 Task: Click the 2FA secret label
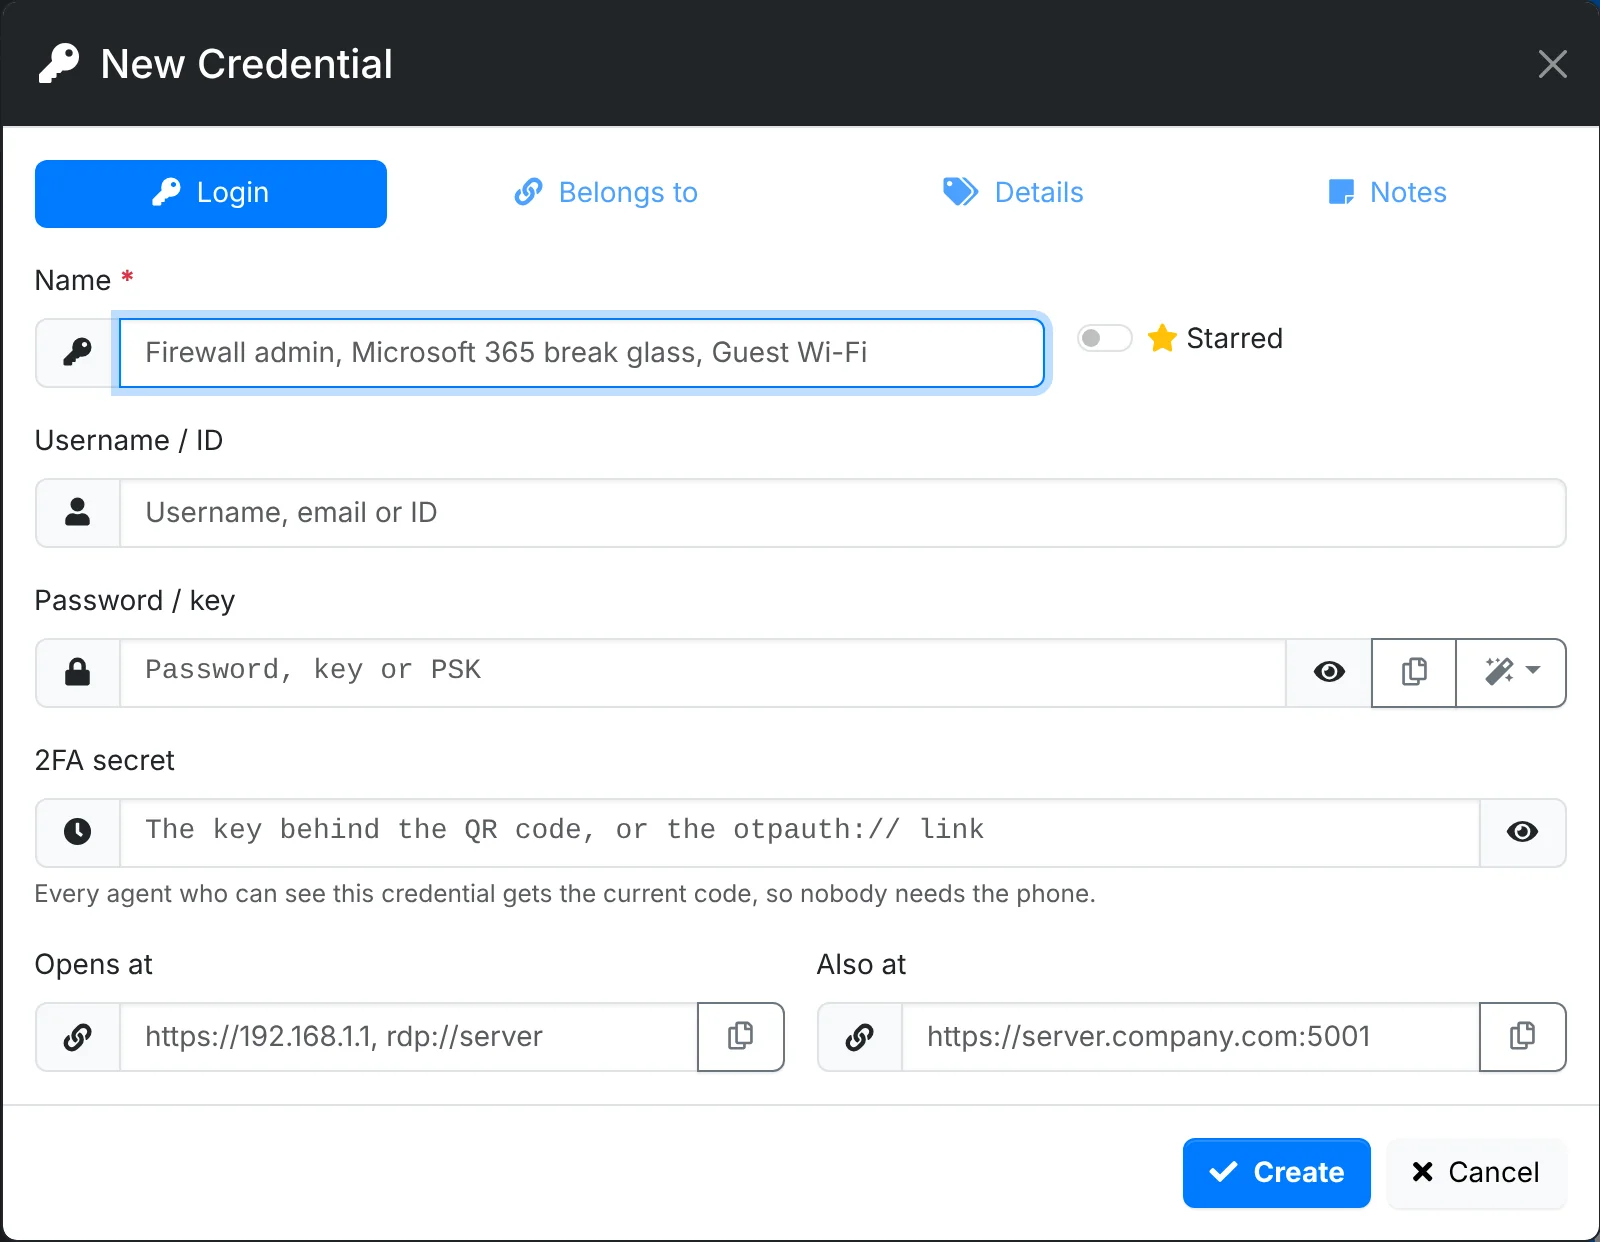[105, 760]
